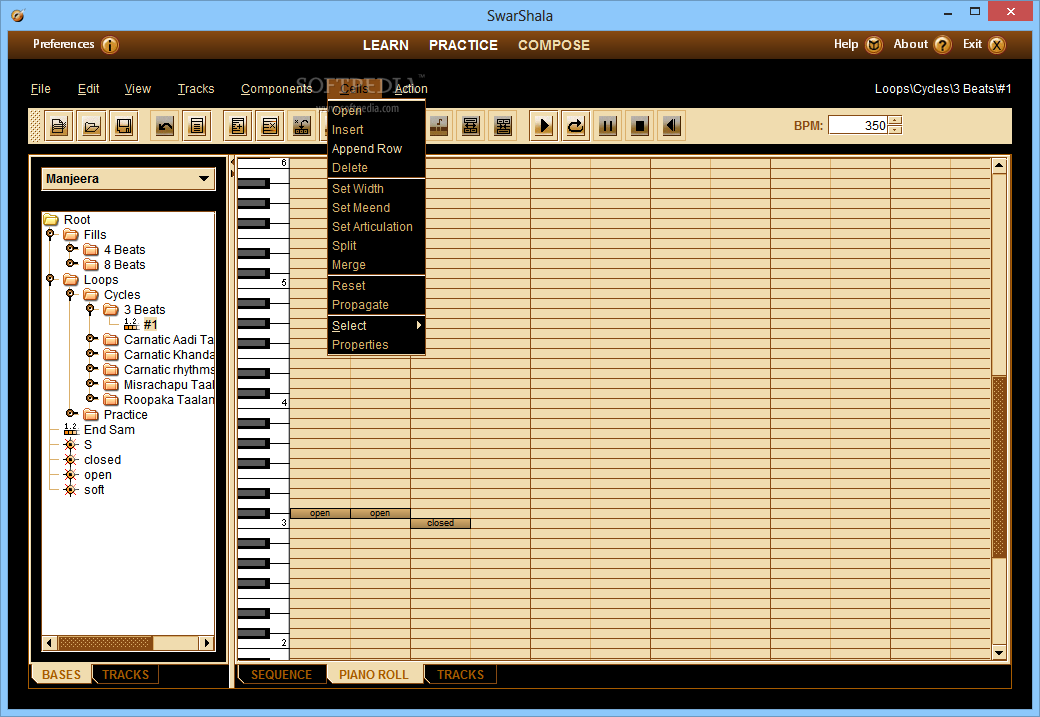Viewport: 1040px width, 717px height.
Task: Switch to TRACKS tab beside PIANO ROLL
Action: (460, 675)
